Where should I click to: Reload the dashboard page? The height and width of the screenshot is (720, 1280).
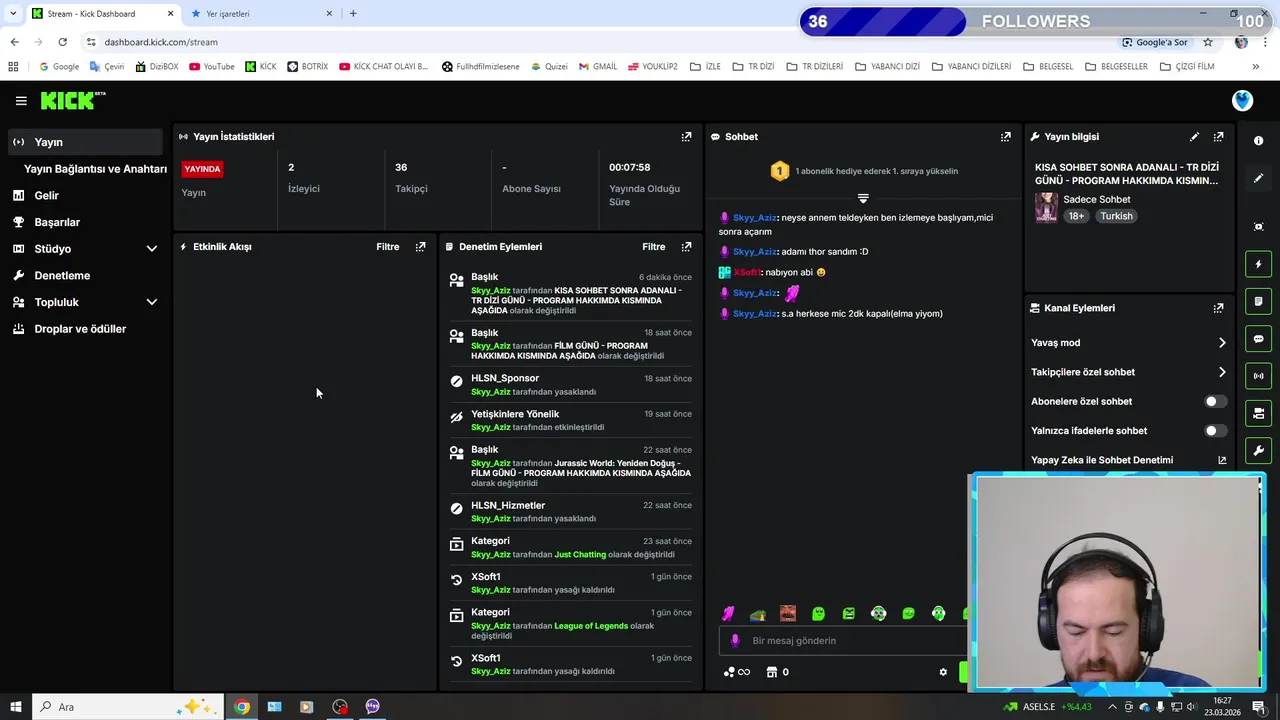tap(62, 42)
